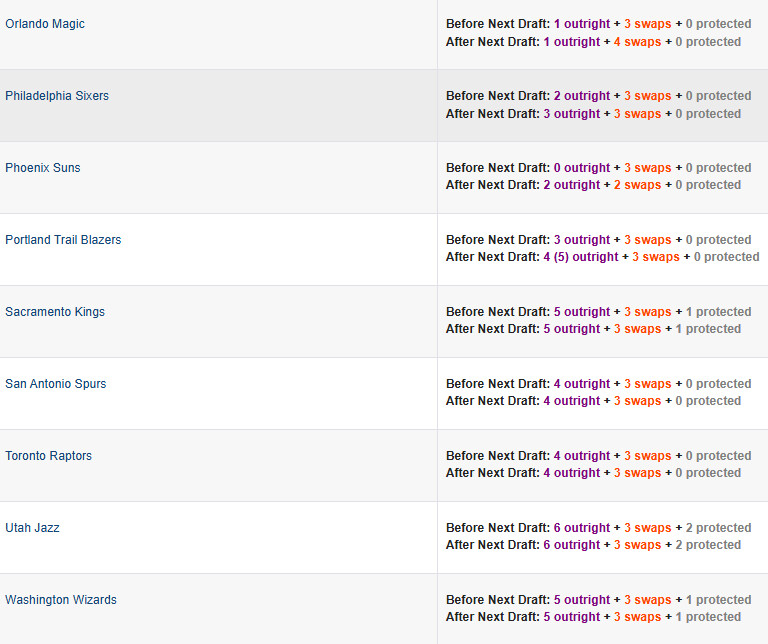
Task: Open the San Antonio Spurs link
Action: point(55,384)
